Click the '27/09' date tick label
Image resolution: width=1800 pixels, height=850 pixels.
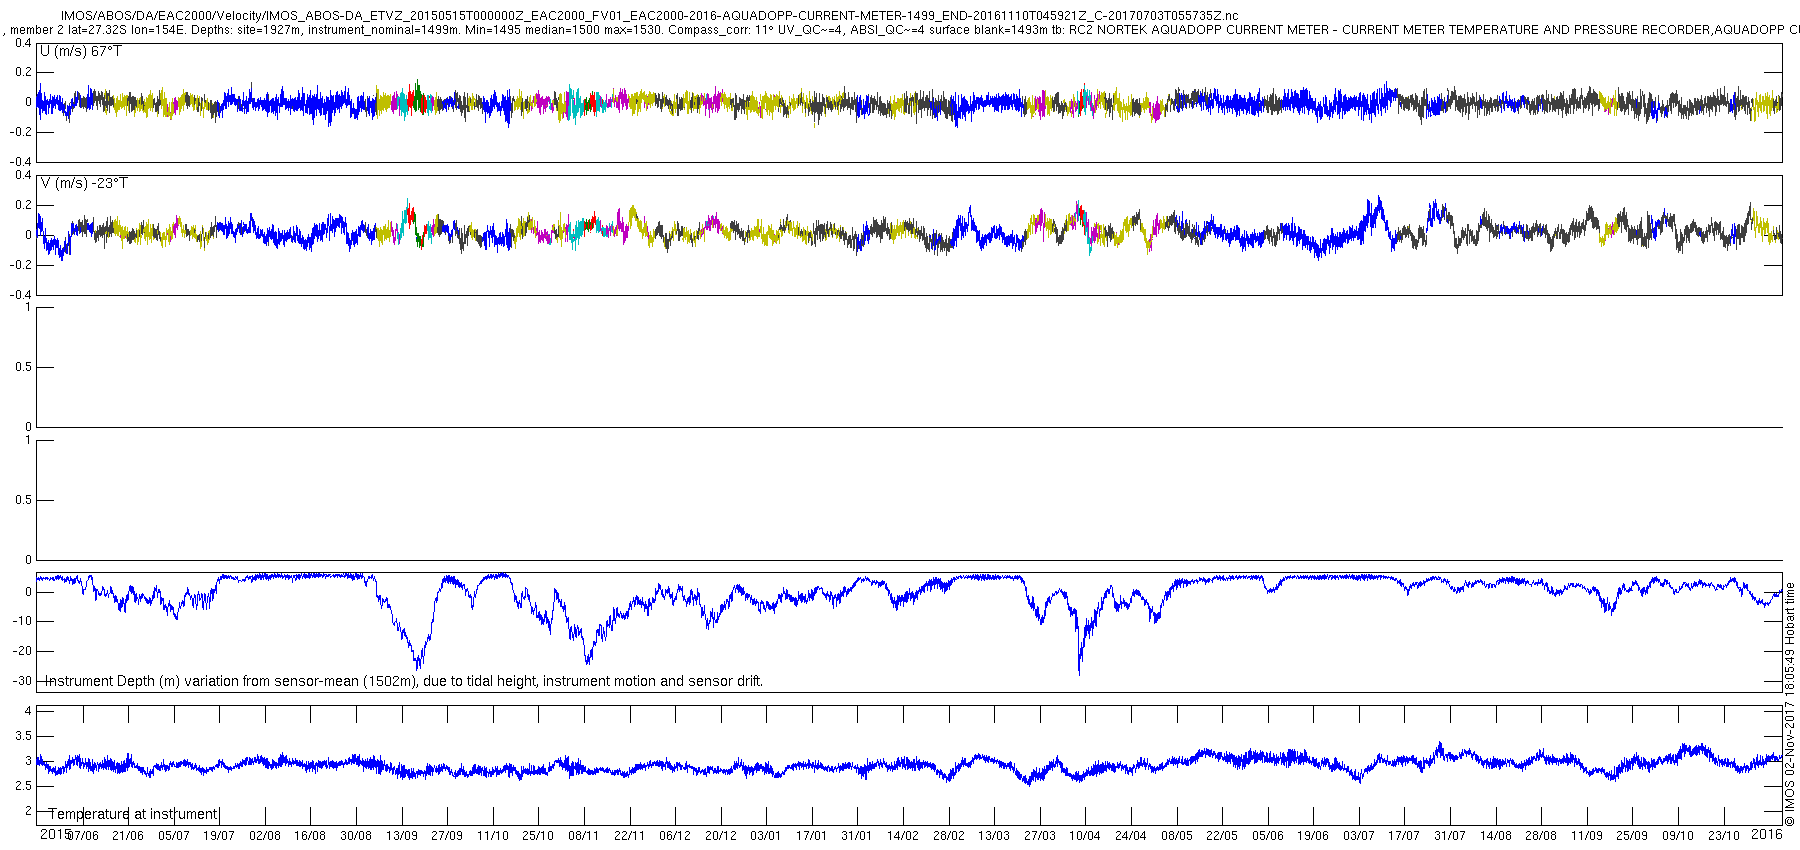447,836
